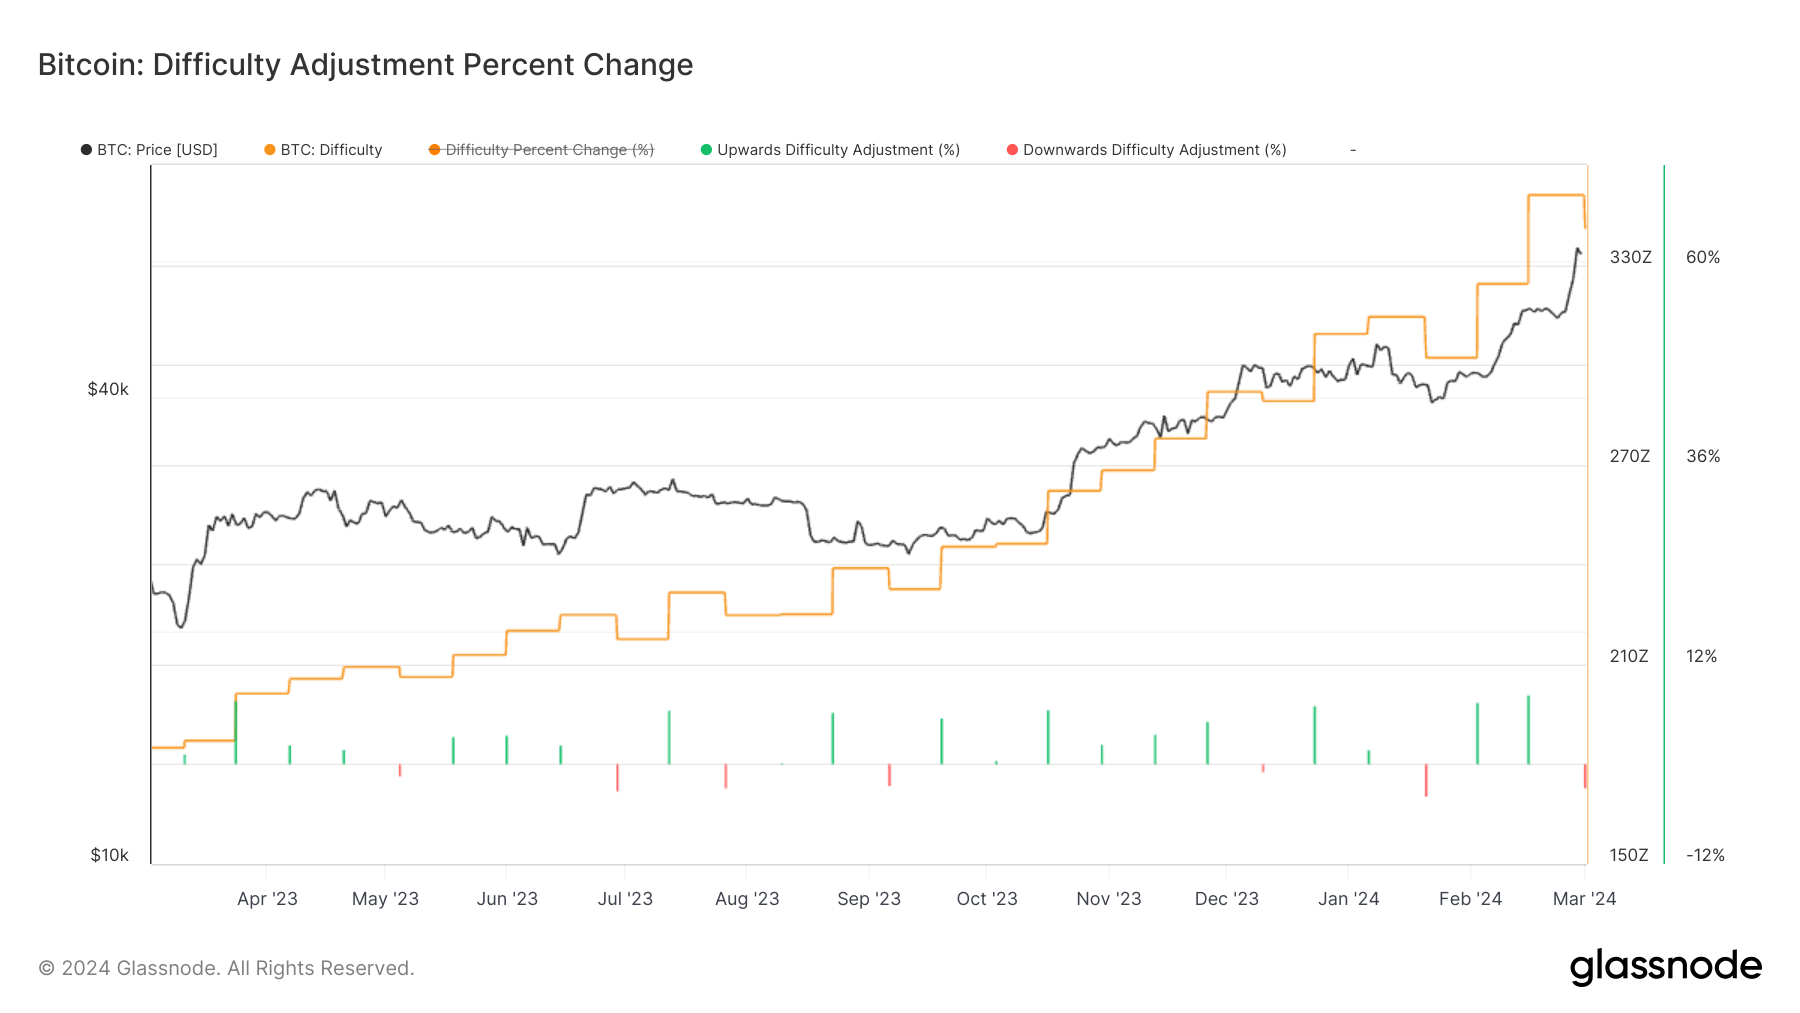The image size is (1800, 1013).
Task: Click the red Downwards Adjustment legend dot
Action: pyautogui.click(x=1012, y=150)
